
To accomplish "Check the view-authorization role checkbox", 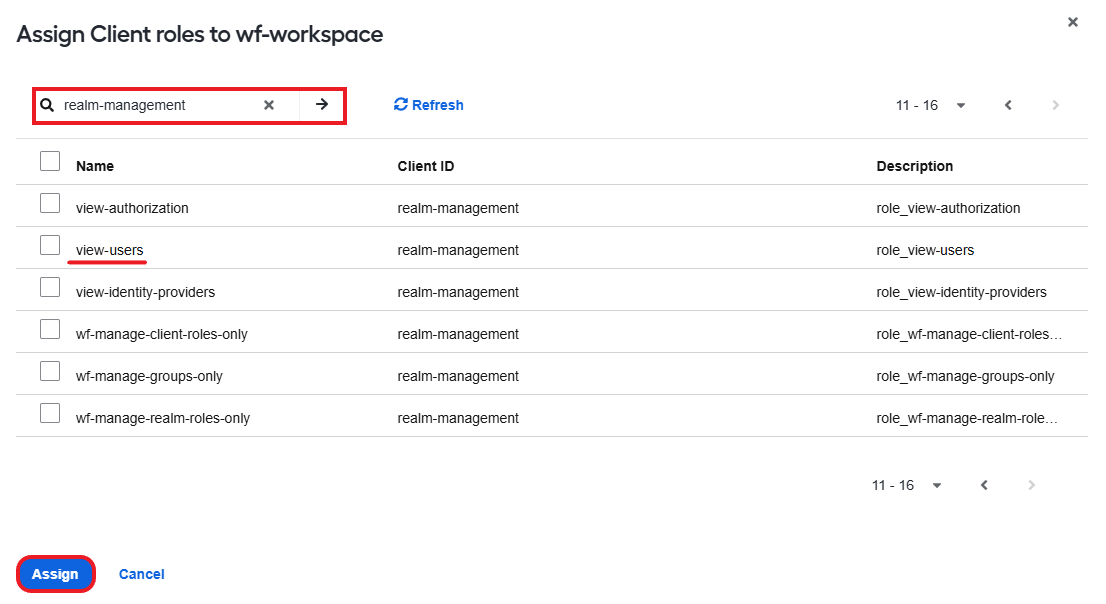I will (x=50, y=203).
